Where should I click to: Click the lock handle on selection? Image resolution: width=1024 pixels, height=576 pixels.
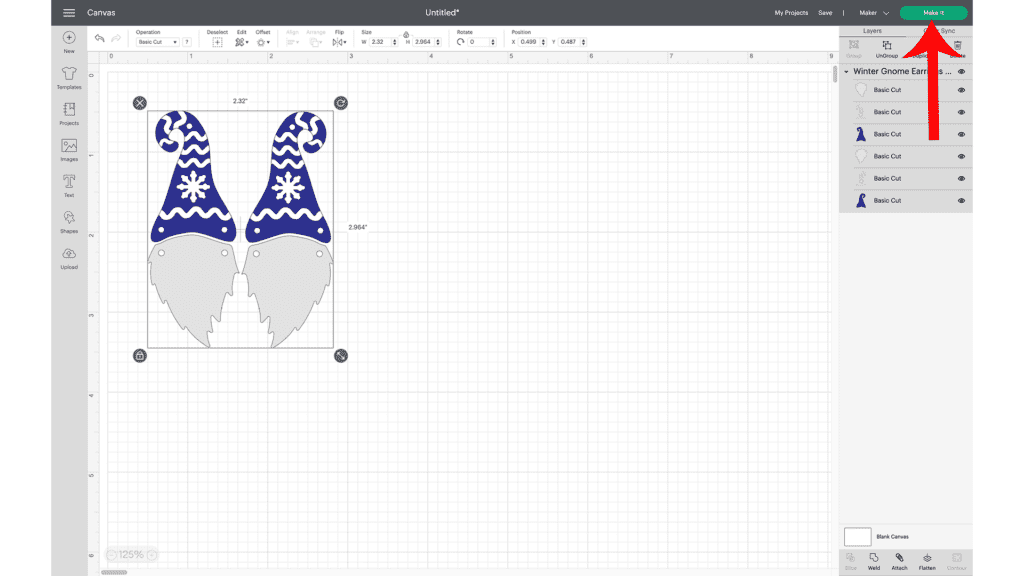[x=140, y=356]
